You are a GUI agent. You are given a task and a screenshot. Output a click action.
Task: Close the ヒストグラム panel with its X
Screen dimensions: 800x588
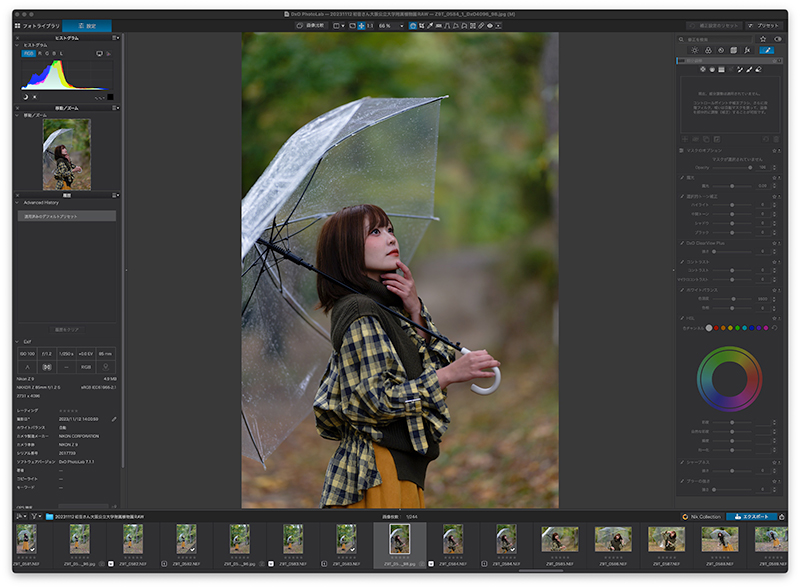(x=17, y=38)
